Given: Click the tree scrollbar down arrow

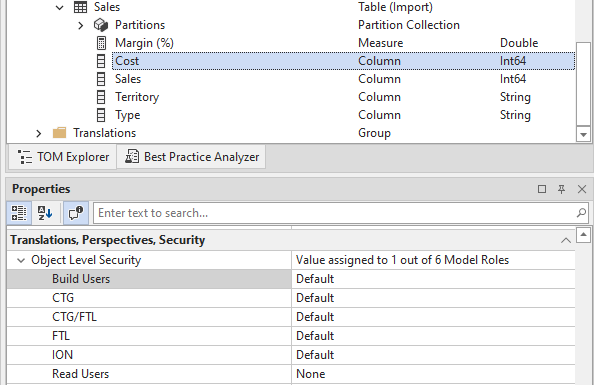Looking at the screenshot, I should [x=583, y=135].
